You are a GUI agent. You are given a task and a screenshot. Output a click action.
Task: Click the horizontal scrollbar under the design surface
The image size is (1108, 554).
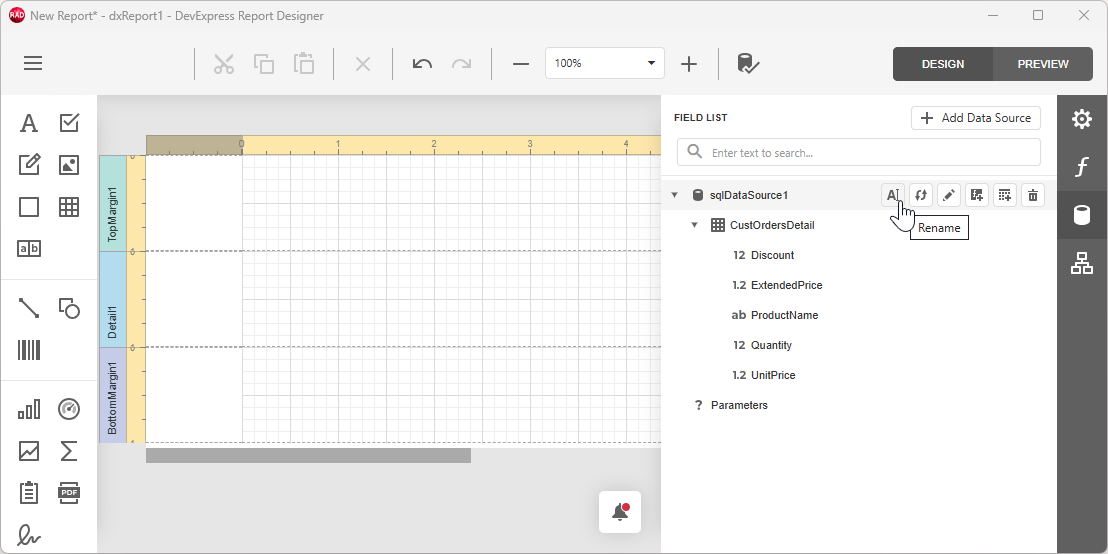[x=308, y=456]
